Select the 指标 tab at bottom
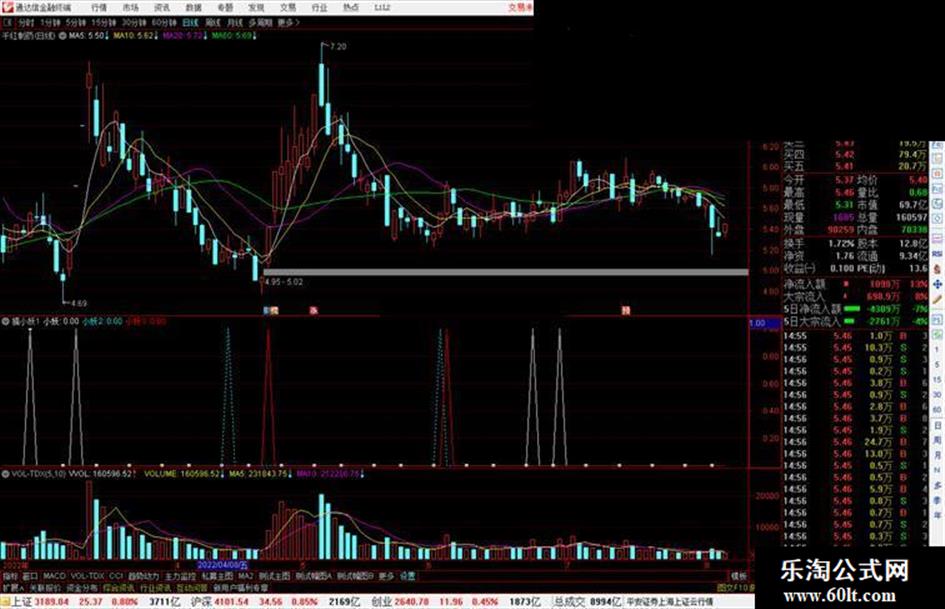Screen dimensions: 945x609 (10, 576)
